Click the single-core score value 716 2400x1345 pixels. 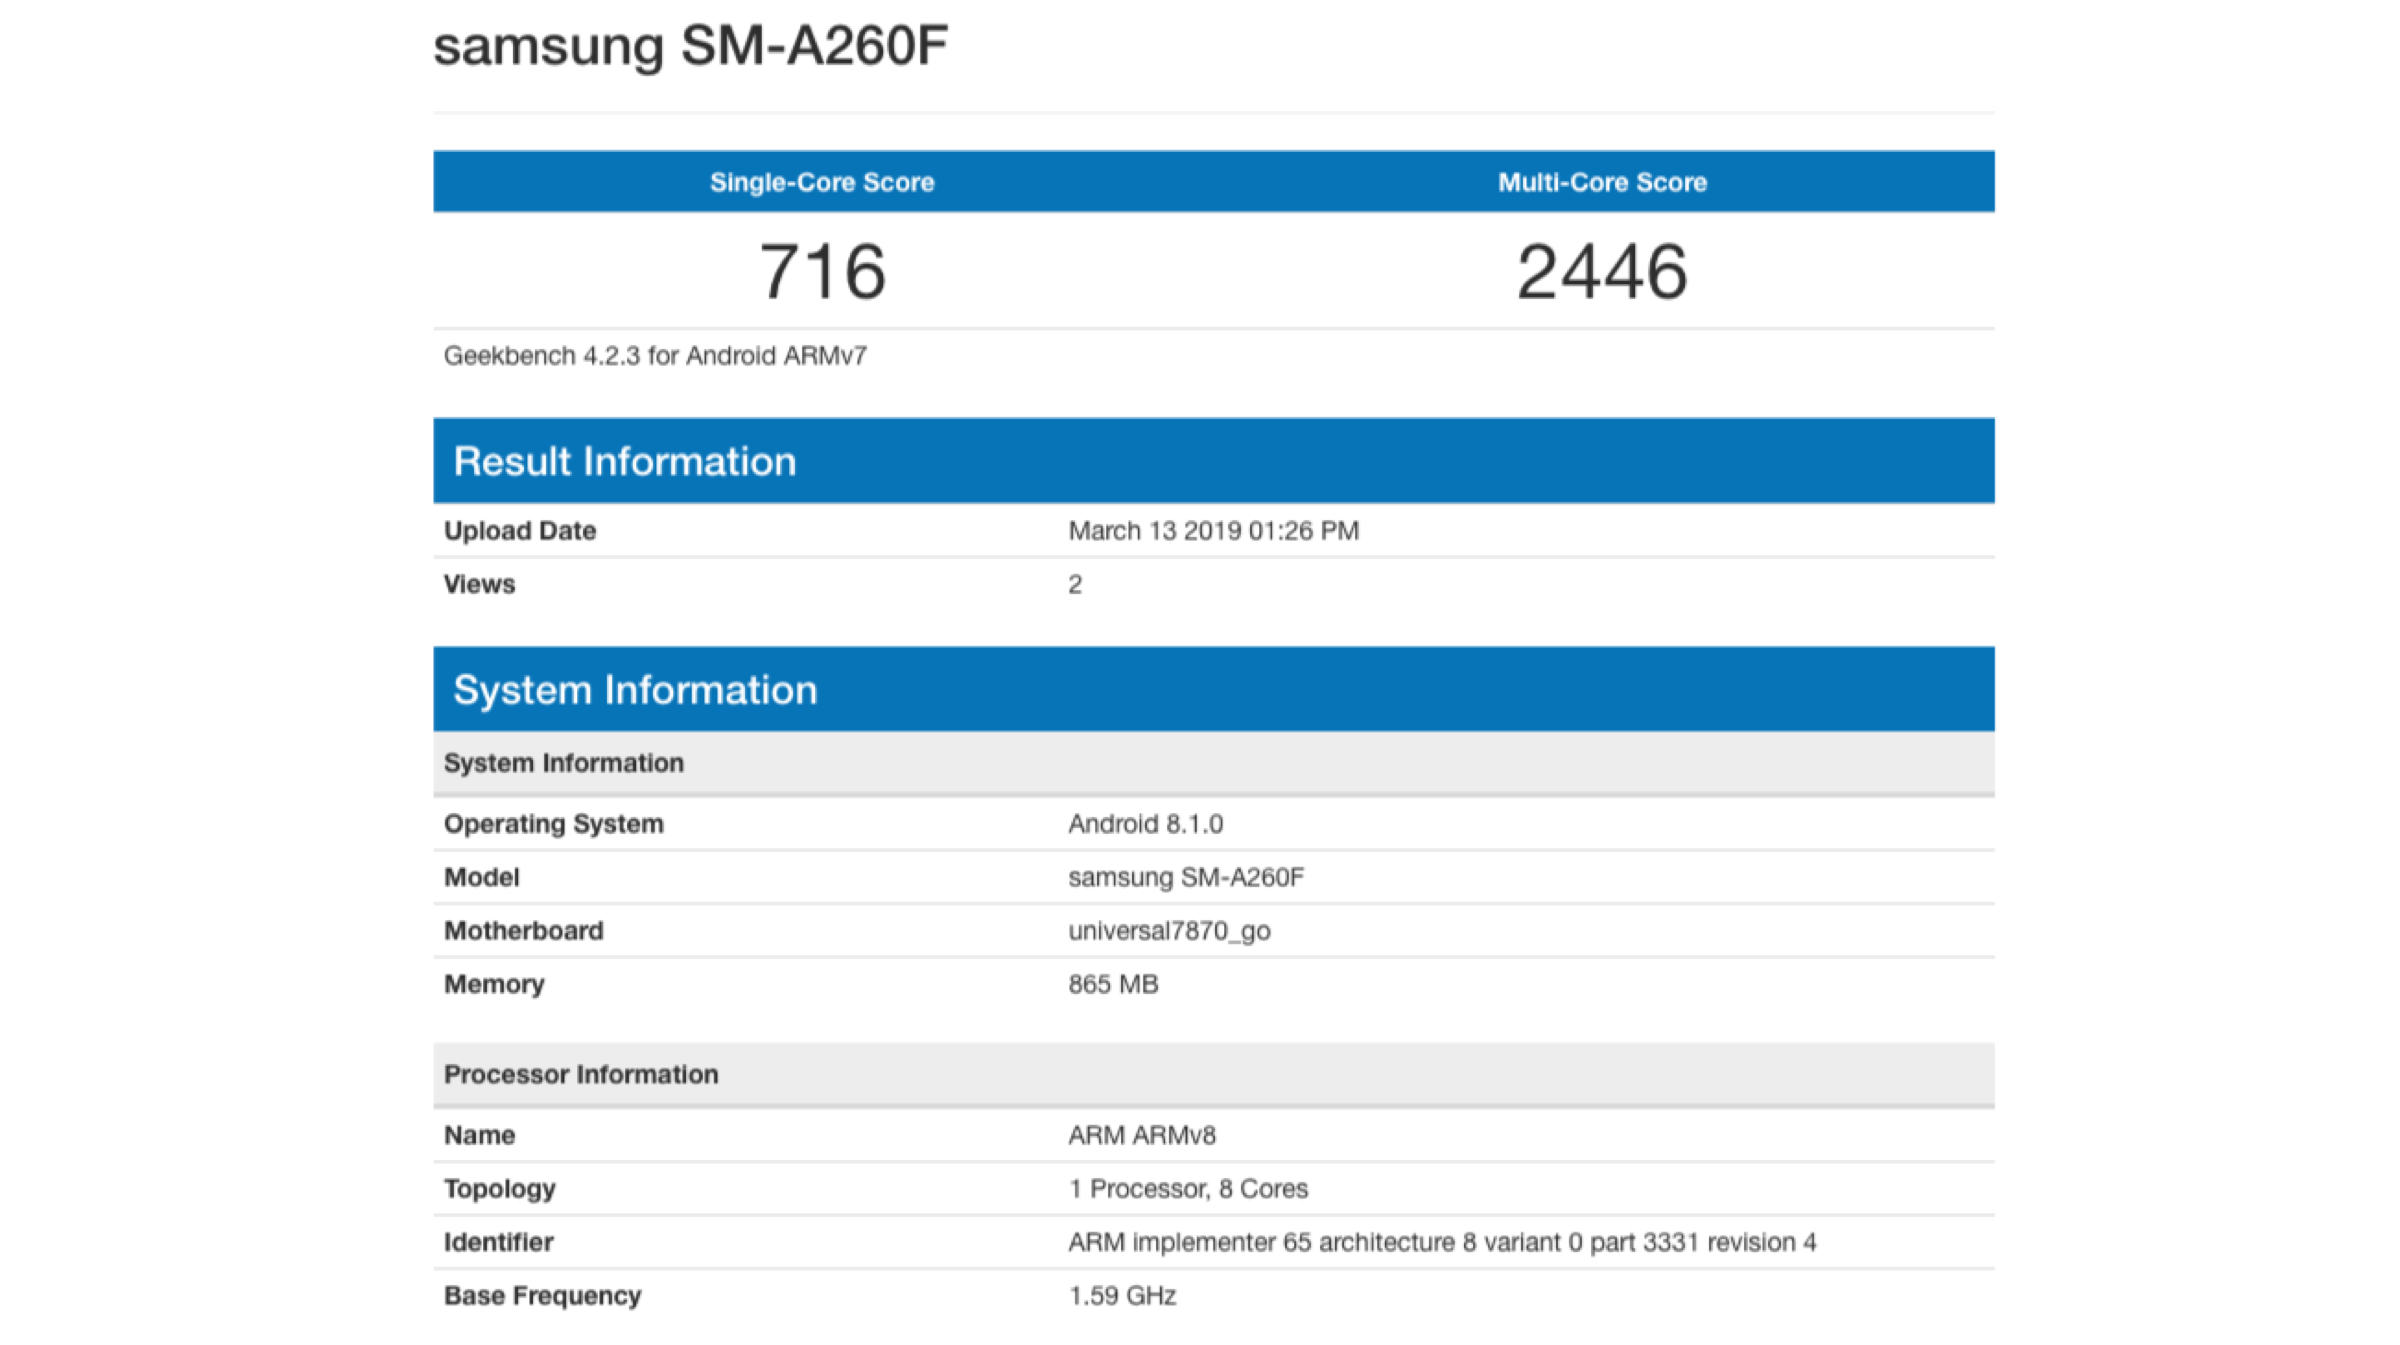(x=822, y=272)
